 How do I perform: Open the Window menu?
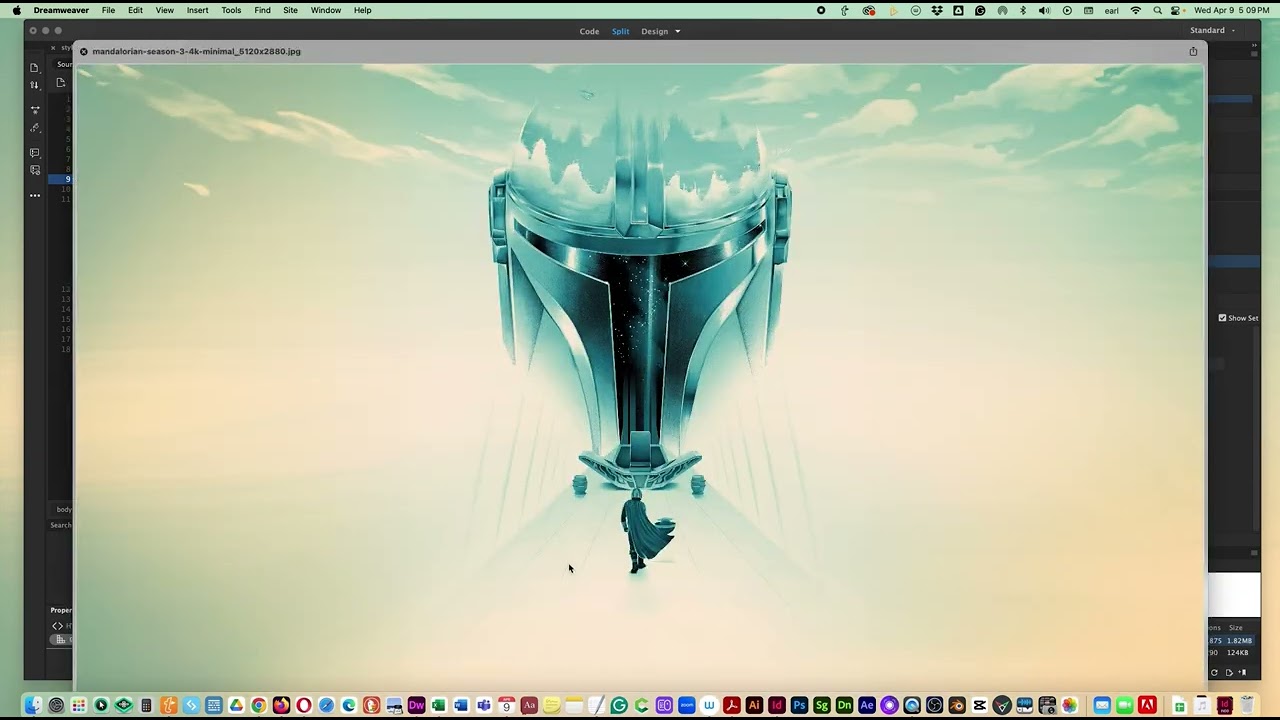326,10
